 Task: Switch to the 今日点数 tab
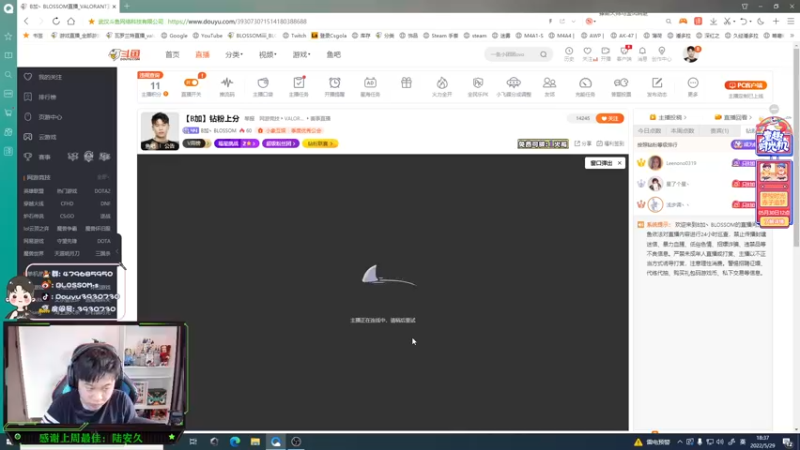click(649, 131)
